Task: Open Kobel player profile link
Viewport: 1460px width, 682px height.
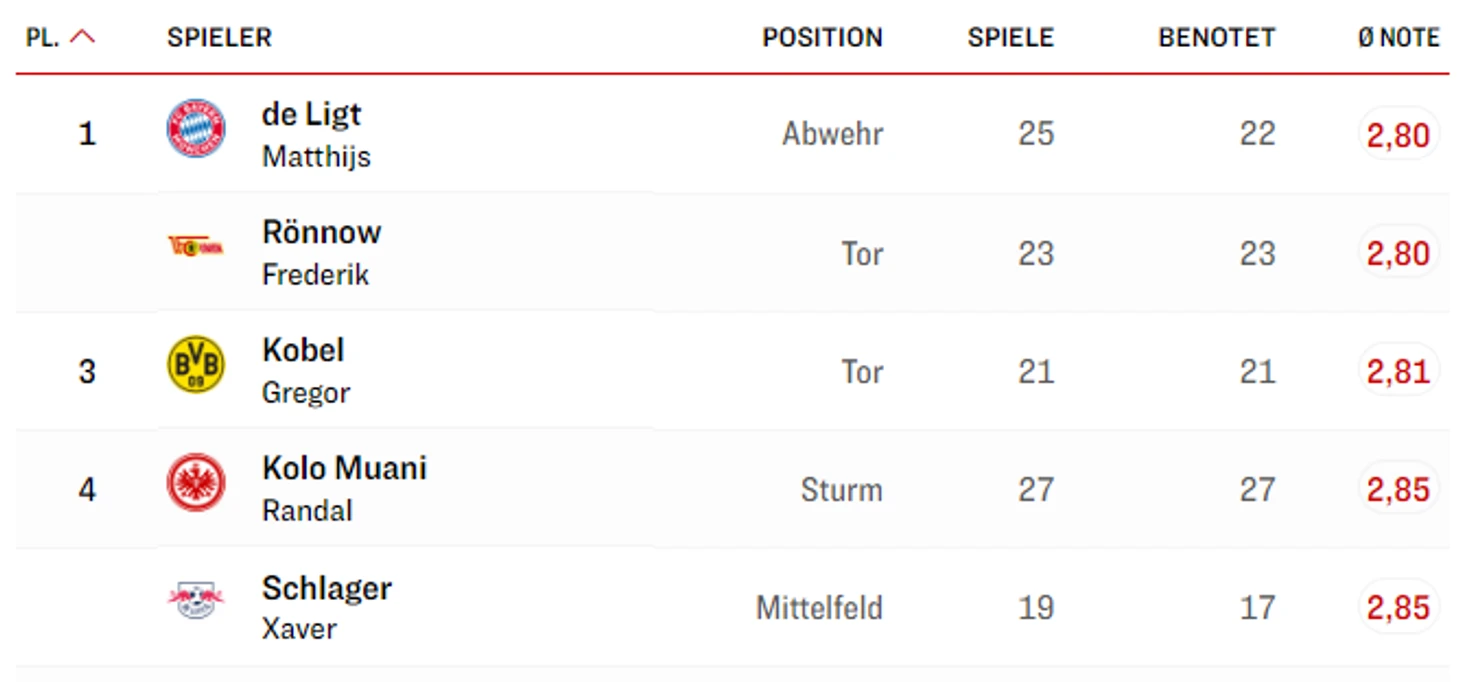Action: point(303,350)
